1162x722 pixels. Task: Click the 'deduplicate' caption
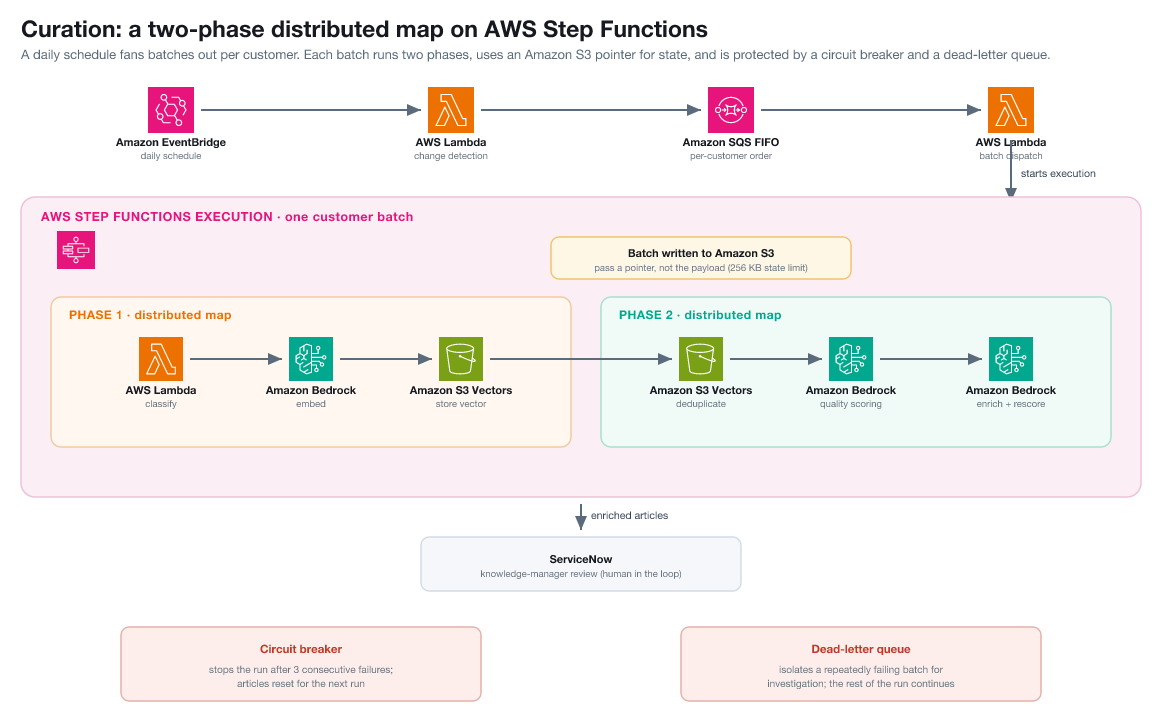(701, 404)
